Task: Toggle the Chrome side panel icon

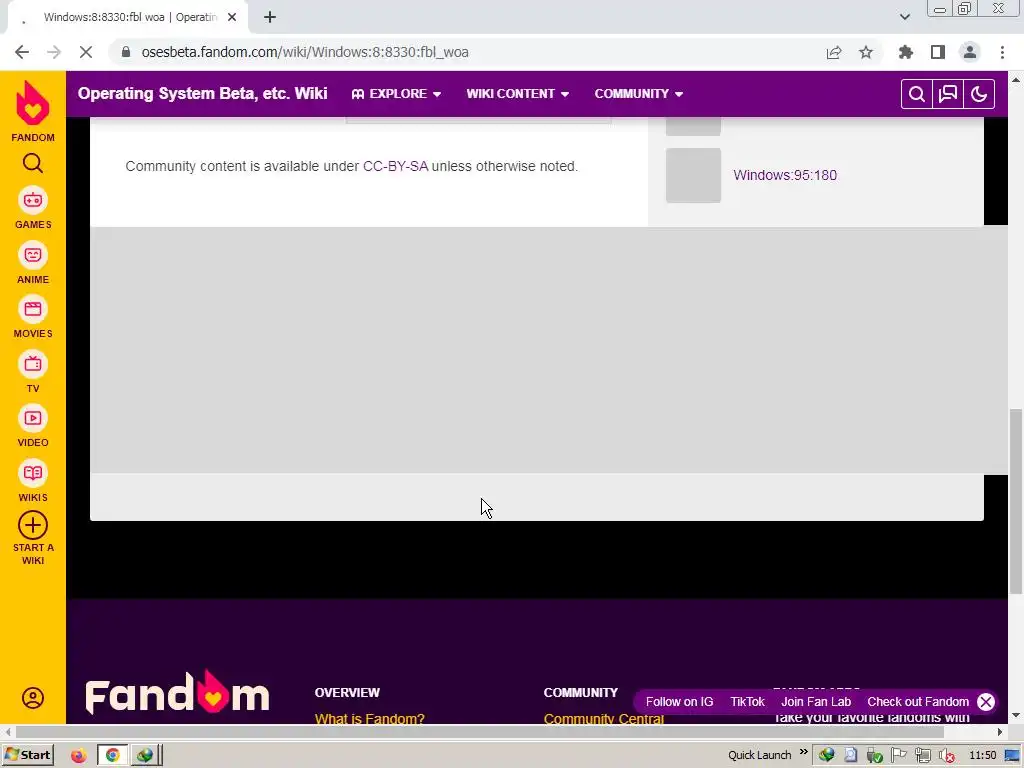Action: click(938, 52)
